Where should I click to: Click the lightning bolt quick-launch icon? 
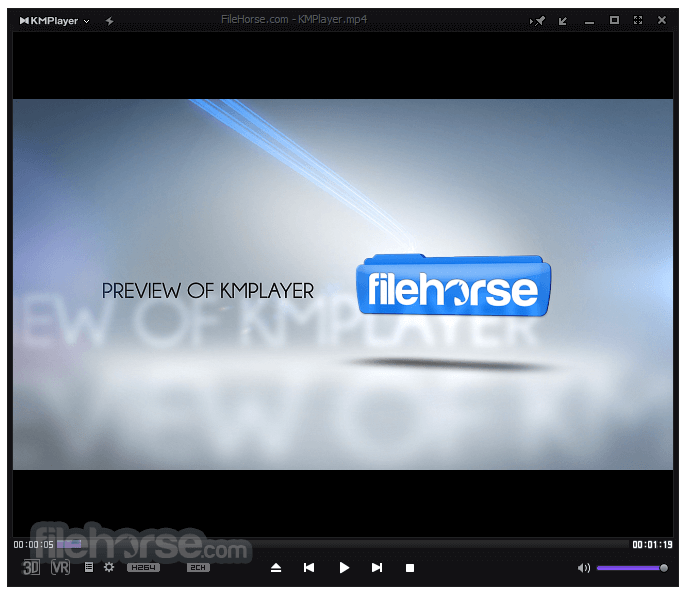coord(109,21)
